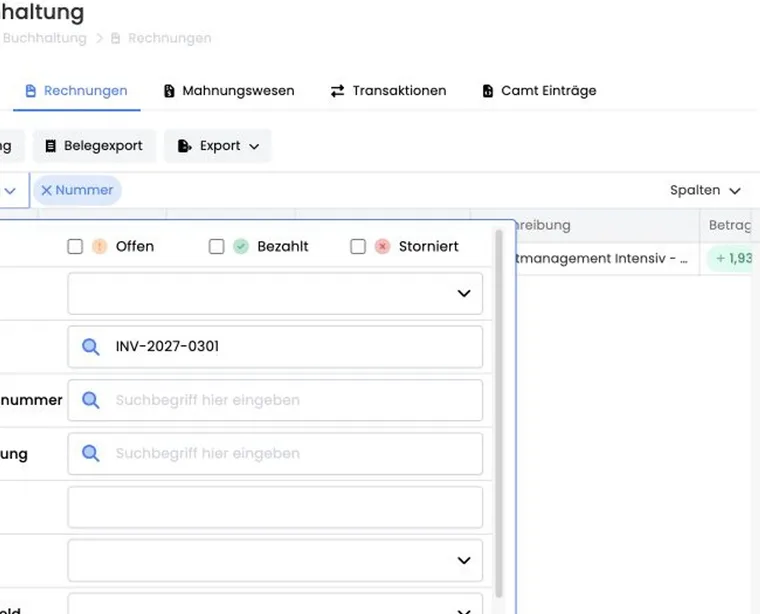Click the Export chevron arrow
Image resolution: width=760 pixels, height=614 pixels.
254,146
